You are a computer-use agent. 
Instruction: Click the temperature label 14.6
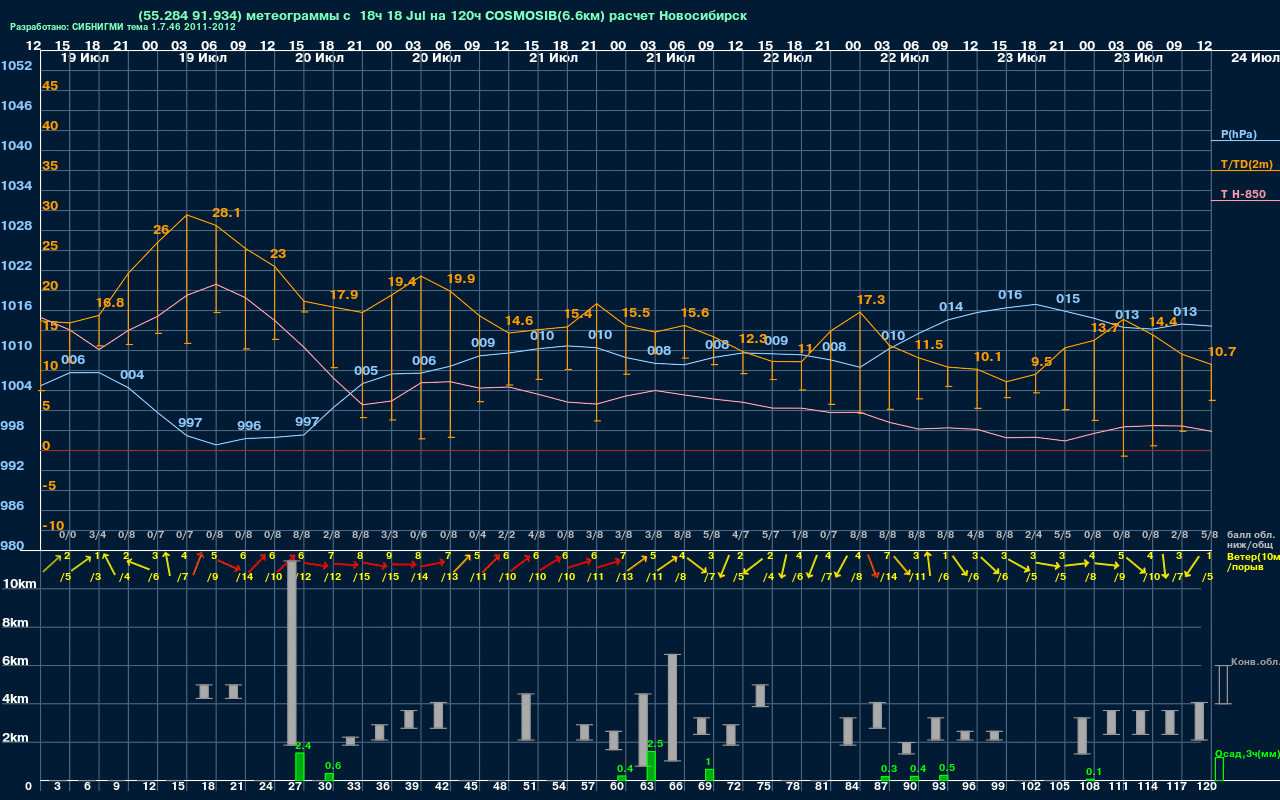(x=519, y=321)
